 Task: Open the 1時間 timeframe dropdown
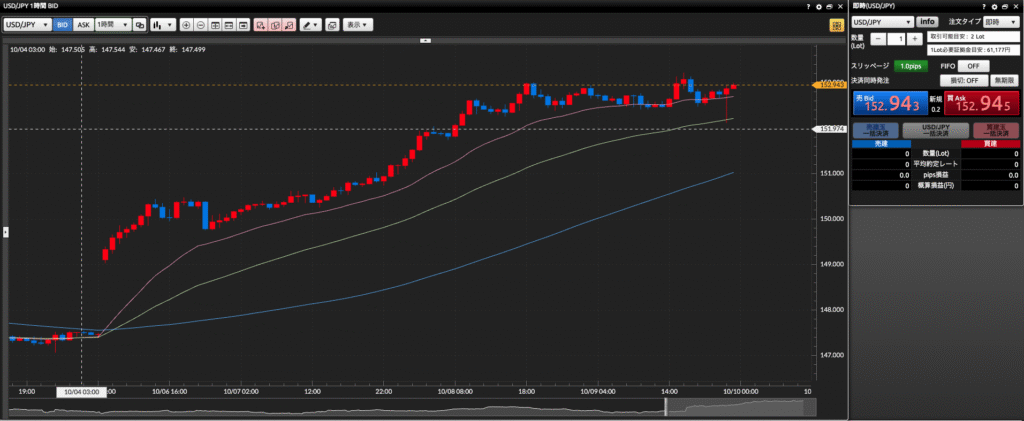(x=112, y=23)
